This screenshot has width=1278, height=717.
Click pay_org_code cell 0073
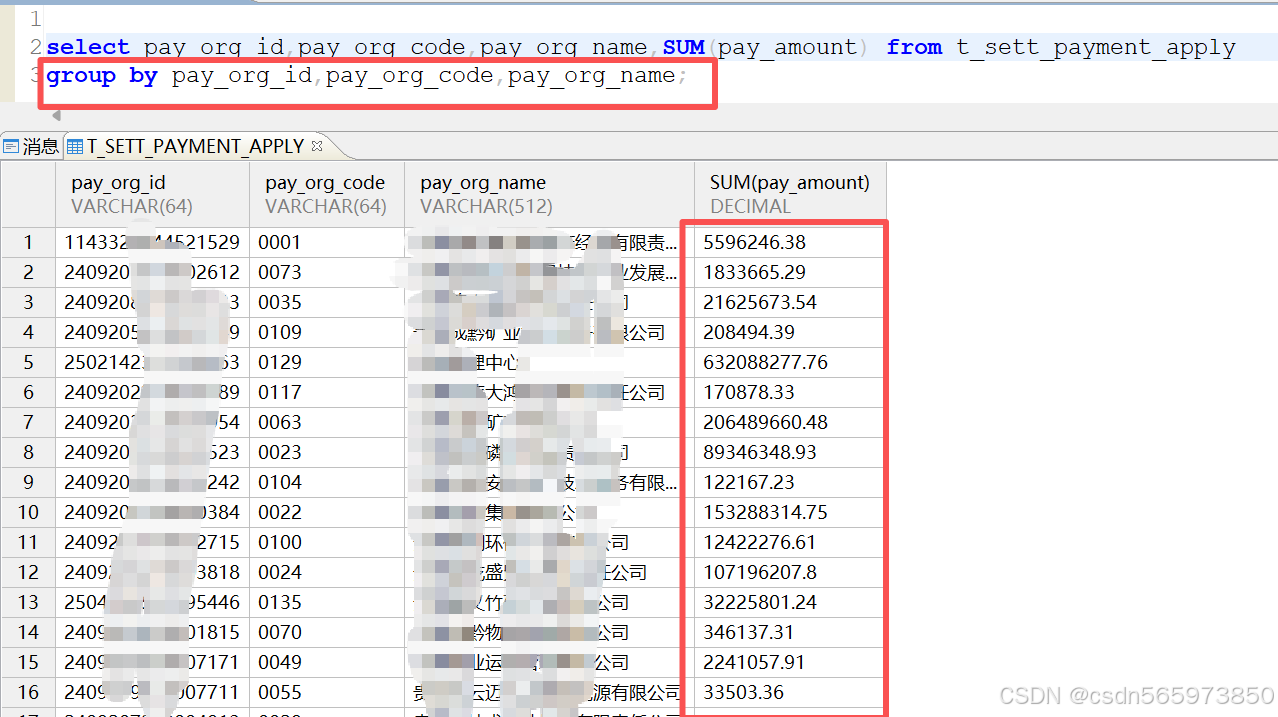coord(327,272)
